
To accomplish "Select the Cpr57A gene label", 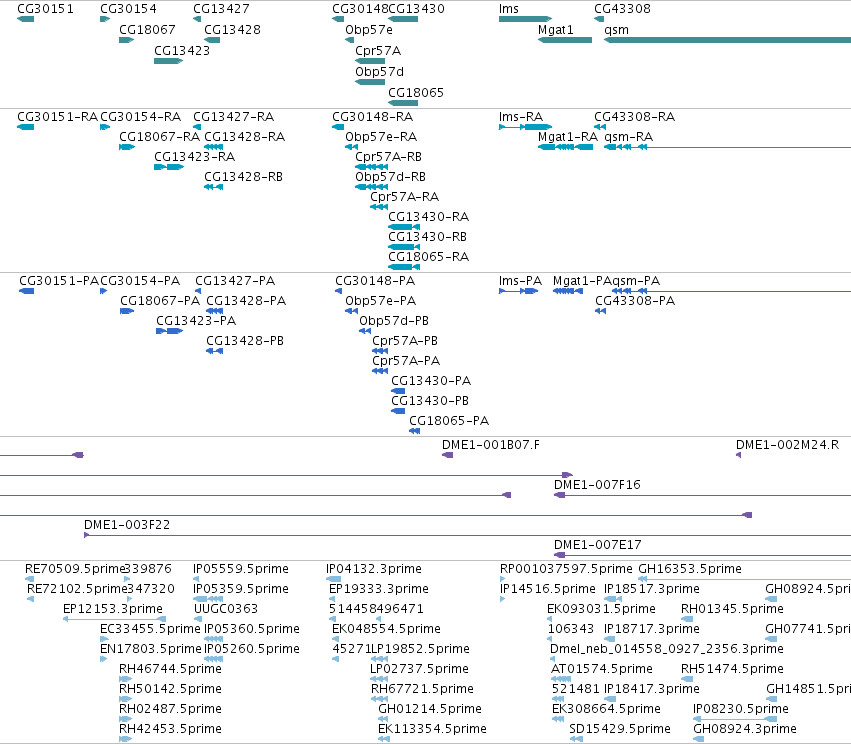I will (378, 50).
